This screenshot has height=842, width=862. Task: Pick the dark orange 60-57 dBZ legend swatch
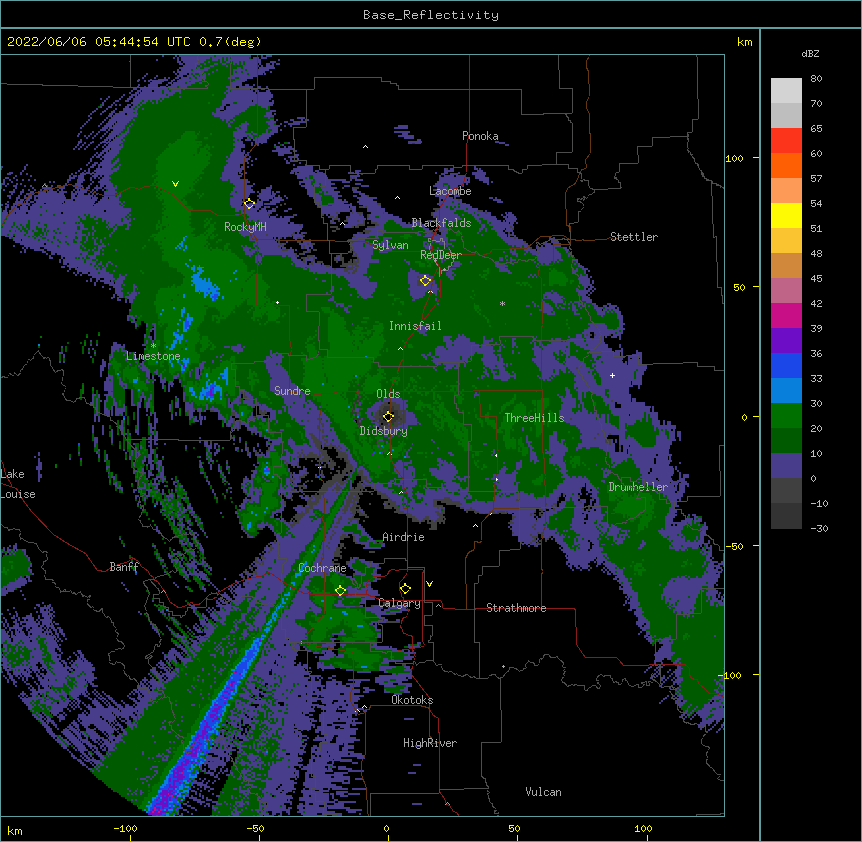coord(786,166)
